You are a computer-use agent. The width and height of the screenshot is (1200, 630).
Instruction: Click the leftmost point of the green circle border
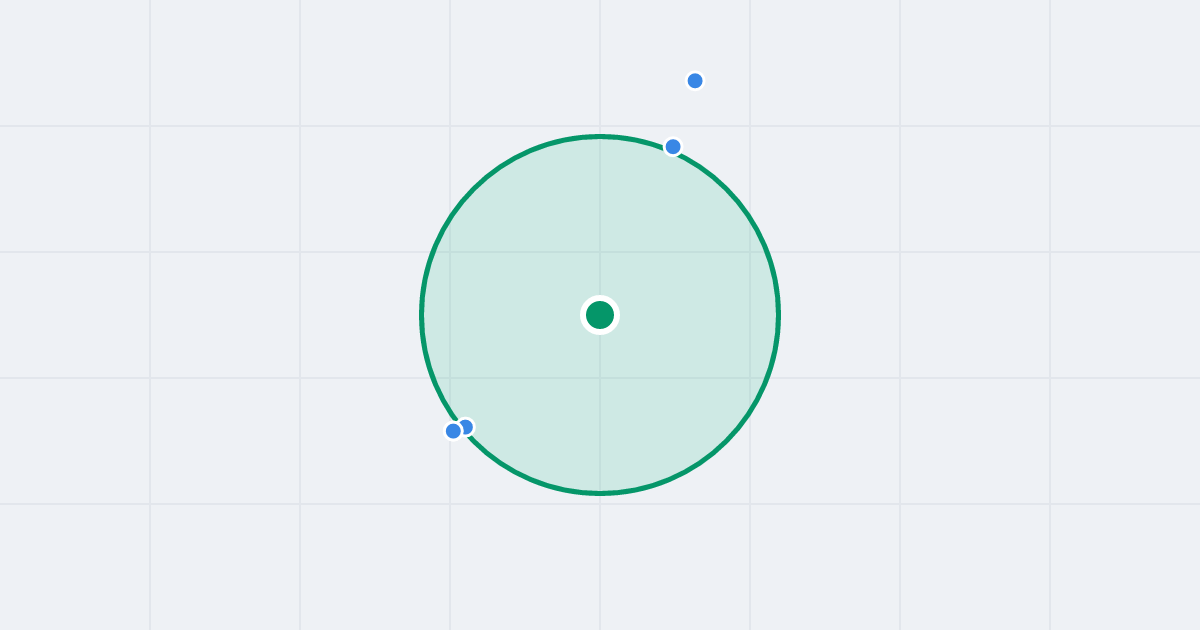pyautogui.click(x=422, y=315)
